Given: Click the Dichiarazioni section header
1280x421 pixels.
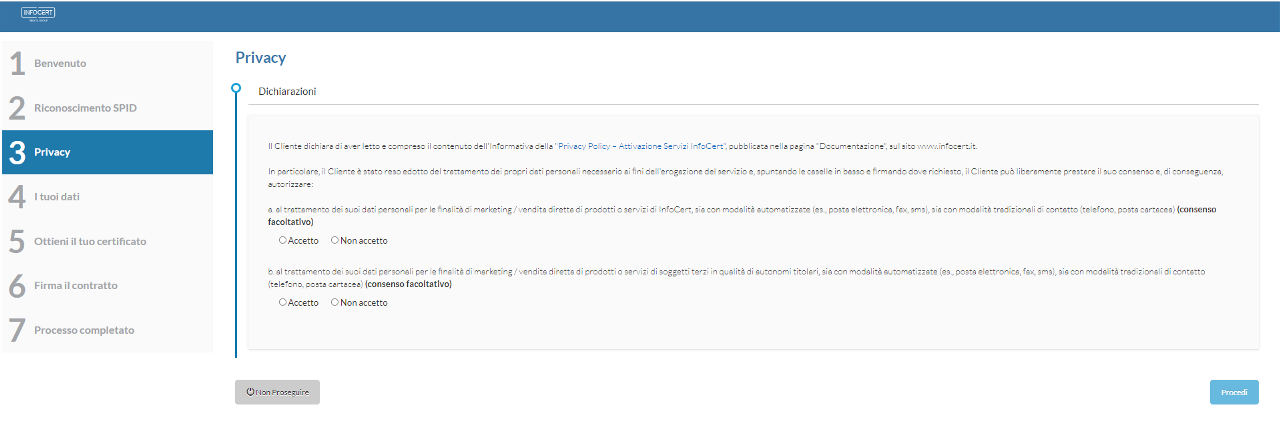Looking at the screenshot, I should 287,91.
